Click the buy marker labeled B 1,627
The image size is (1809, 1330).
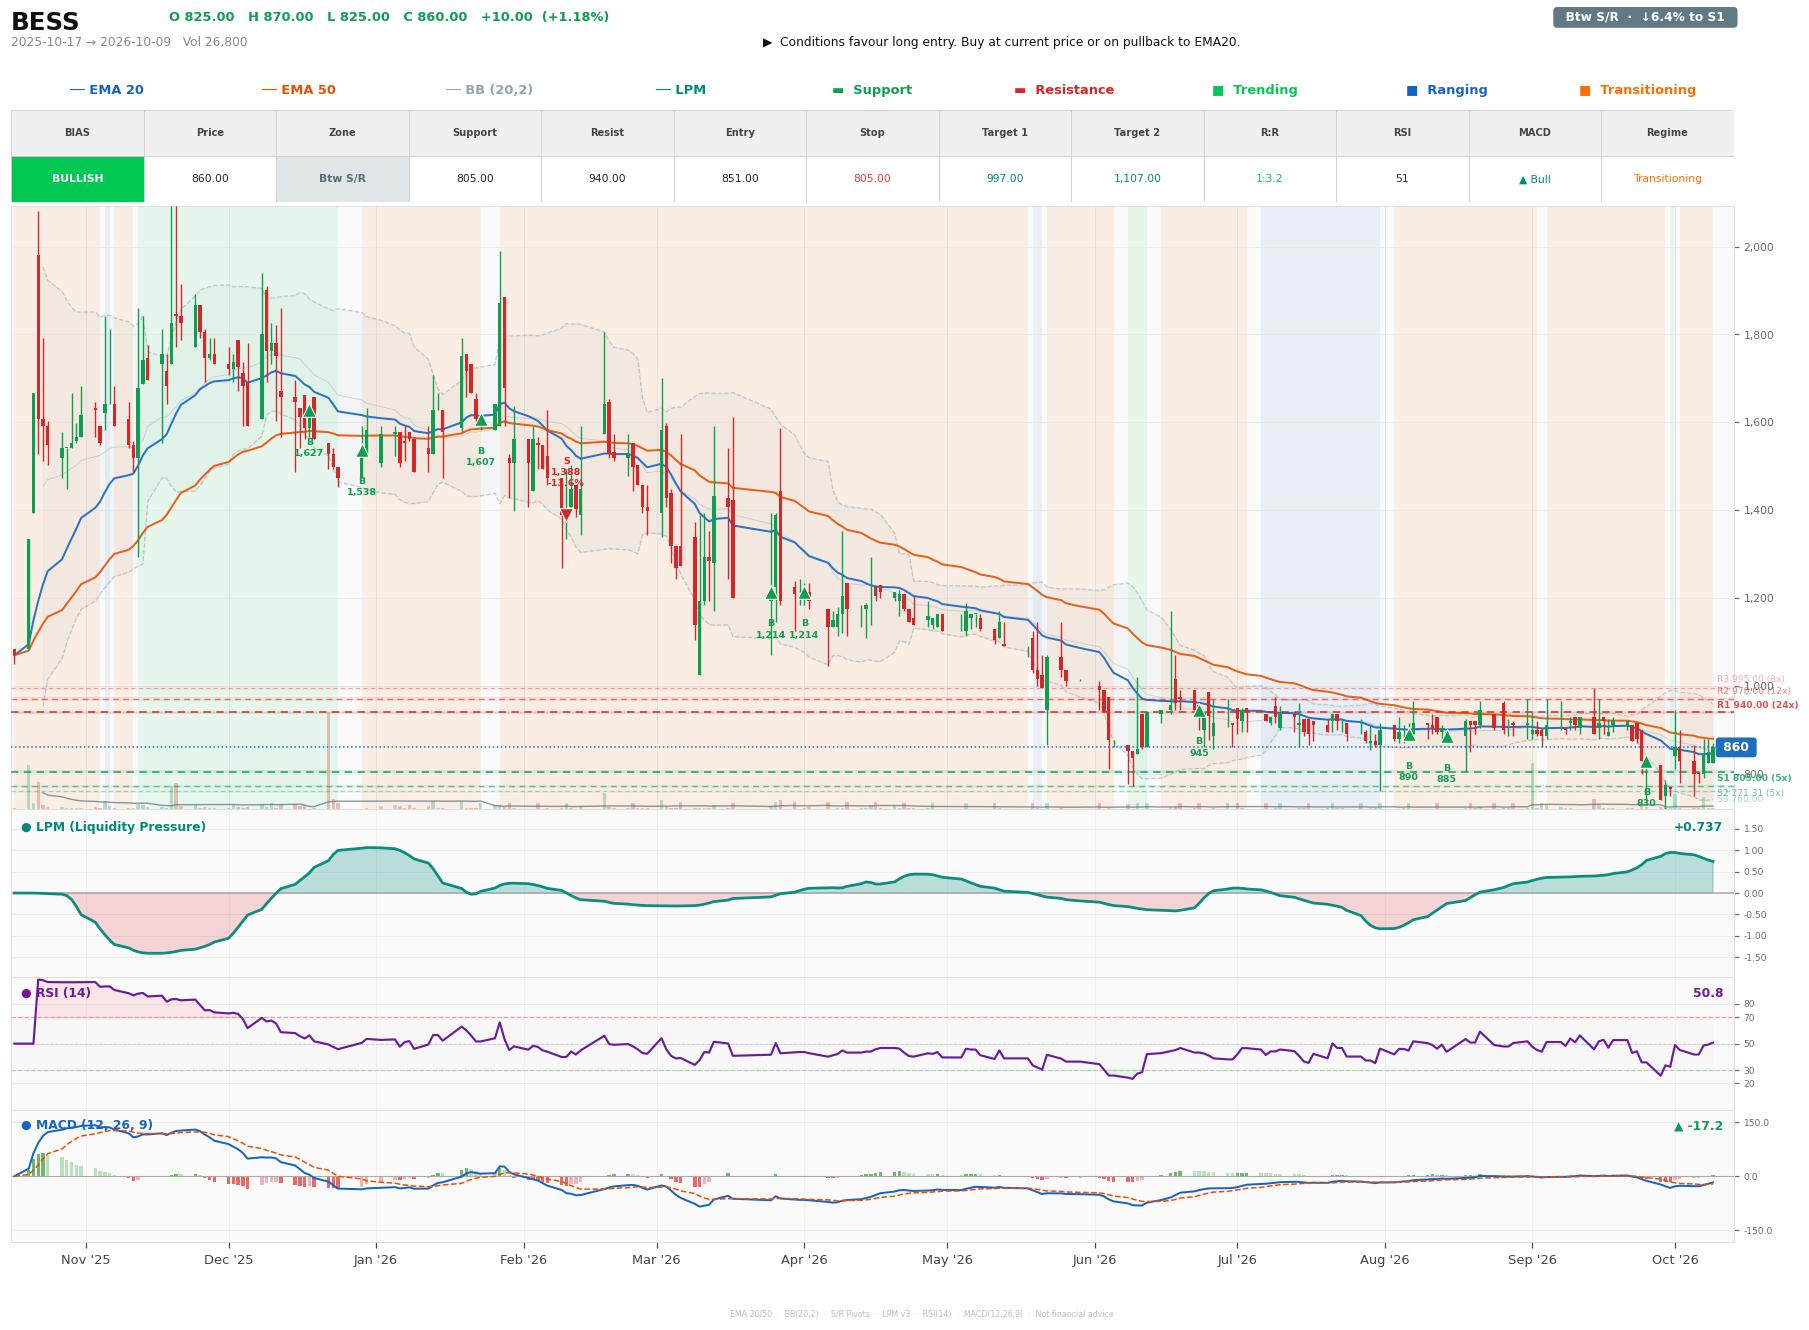309,411
